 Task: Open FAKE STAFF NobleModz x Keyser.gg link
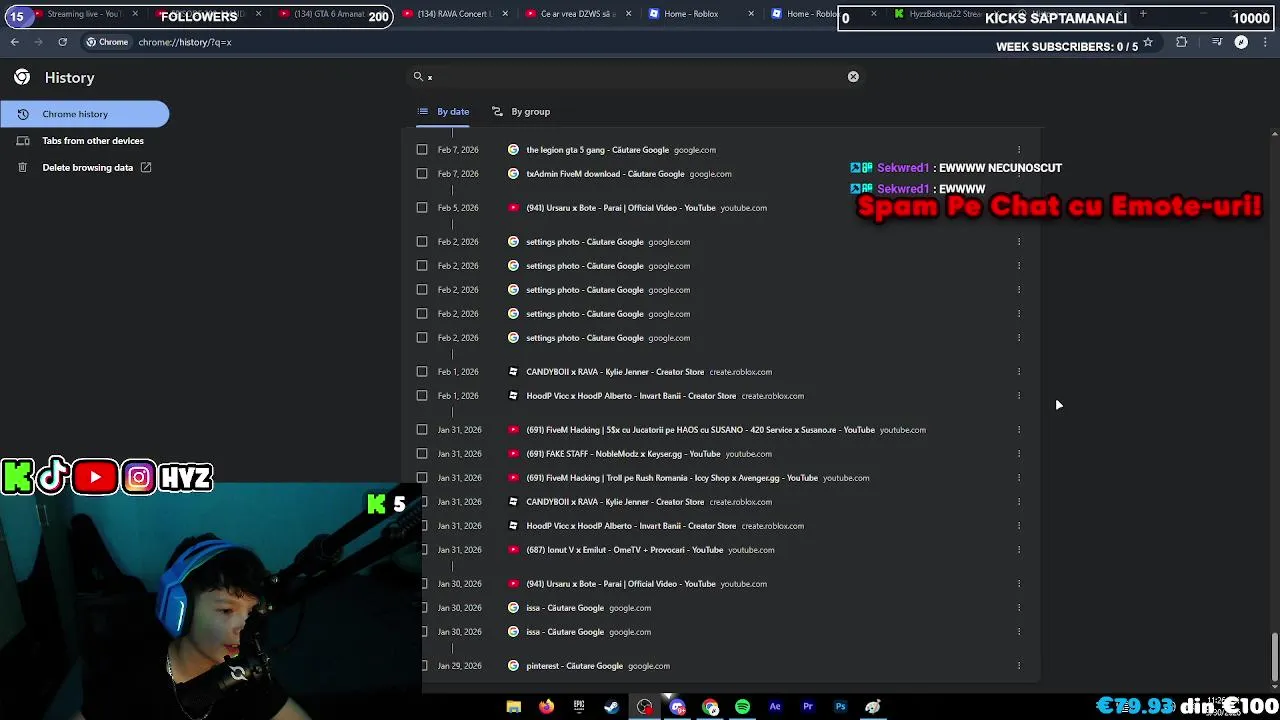(x=623, y=454)
